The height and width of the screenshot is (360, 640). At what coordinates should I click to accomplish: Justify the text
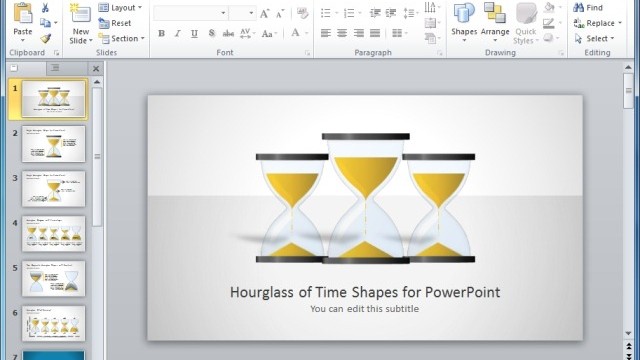tap(375, 33)
